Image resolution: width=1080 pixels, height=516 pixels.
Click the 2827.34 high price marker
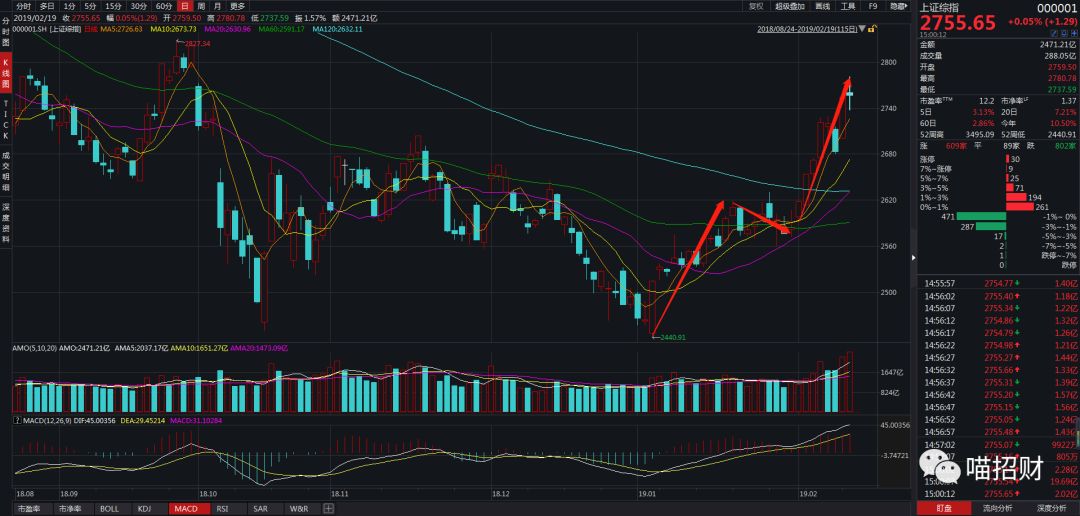196,43
